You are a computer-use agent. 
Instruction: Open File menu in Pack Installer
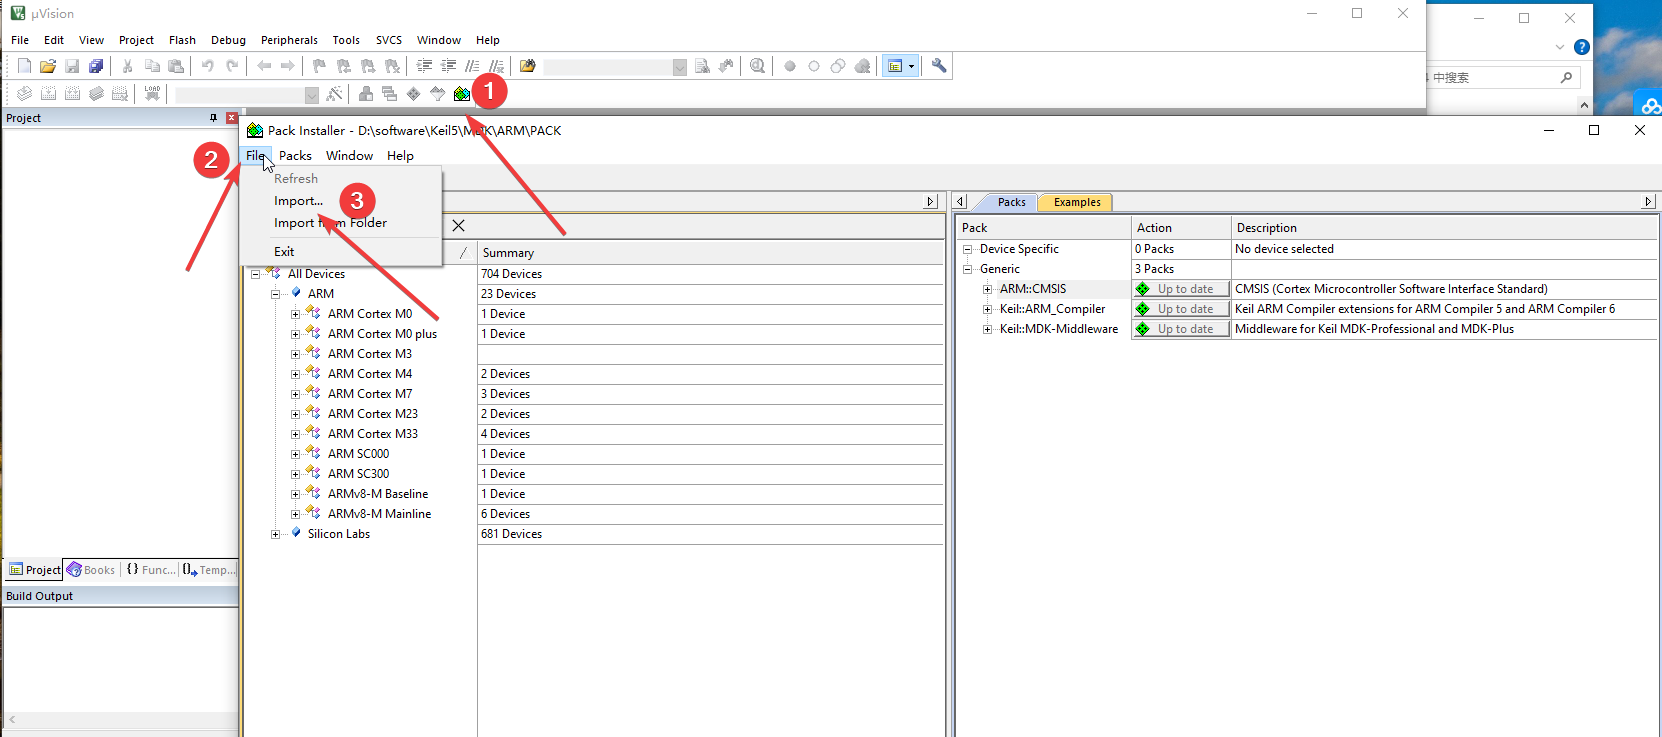255,155
